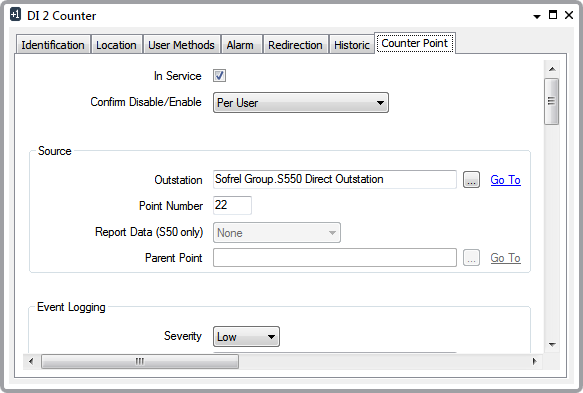This screenshot has width=583, height=393.
Task: Click the DI 2 Counter window icon
Action: click(x=15, y=15)
